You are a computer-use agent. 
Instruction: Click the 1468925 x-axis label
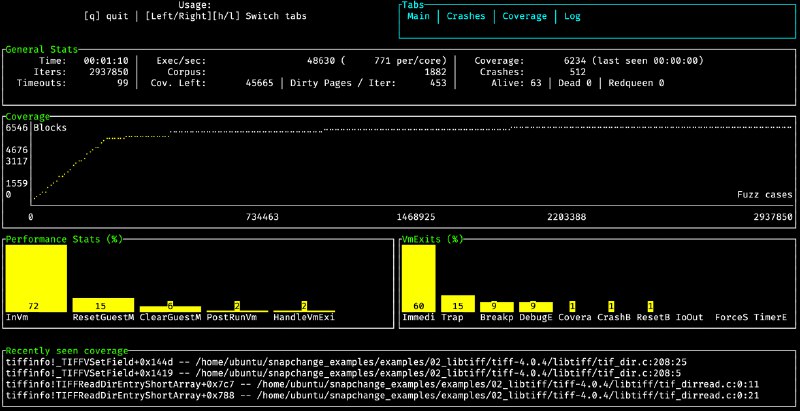coord(416,217)
